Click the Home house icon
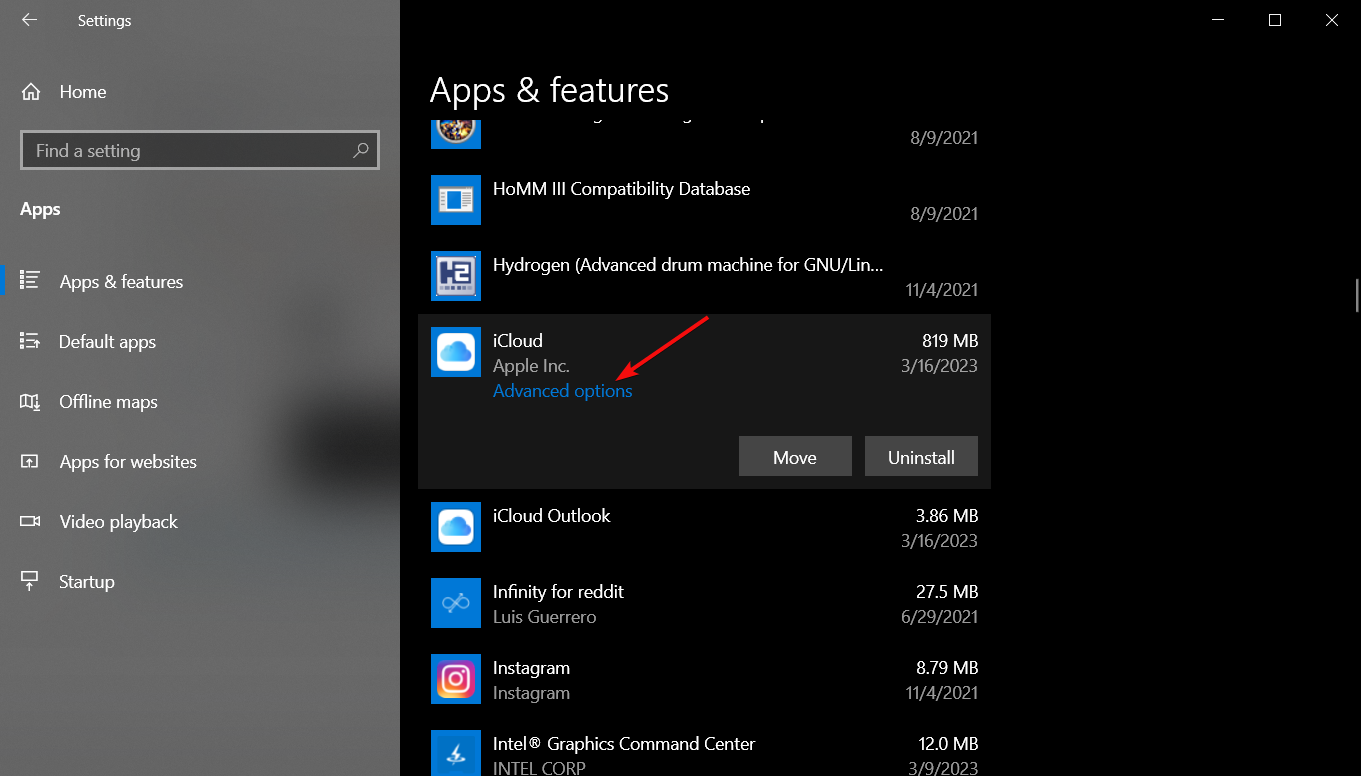1361x776 pixels. [x=30, y=92]
